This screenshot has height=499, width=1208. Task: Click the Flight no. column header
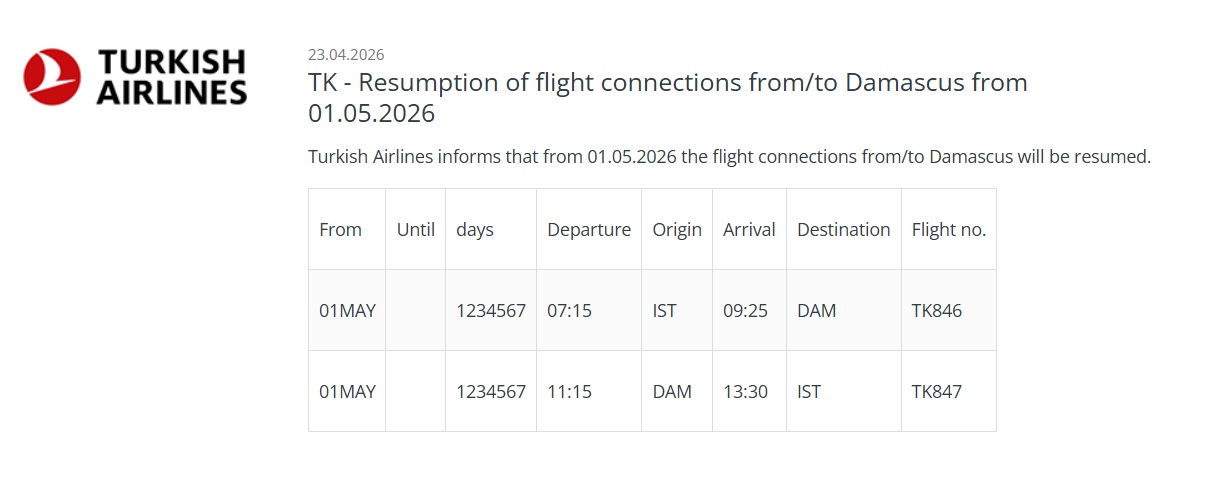point(948,229)
